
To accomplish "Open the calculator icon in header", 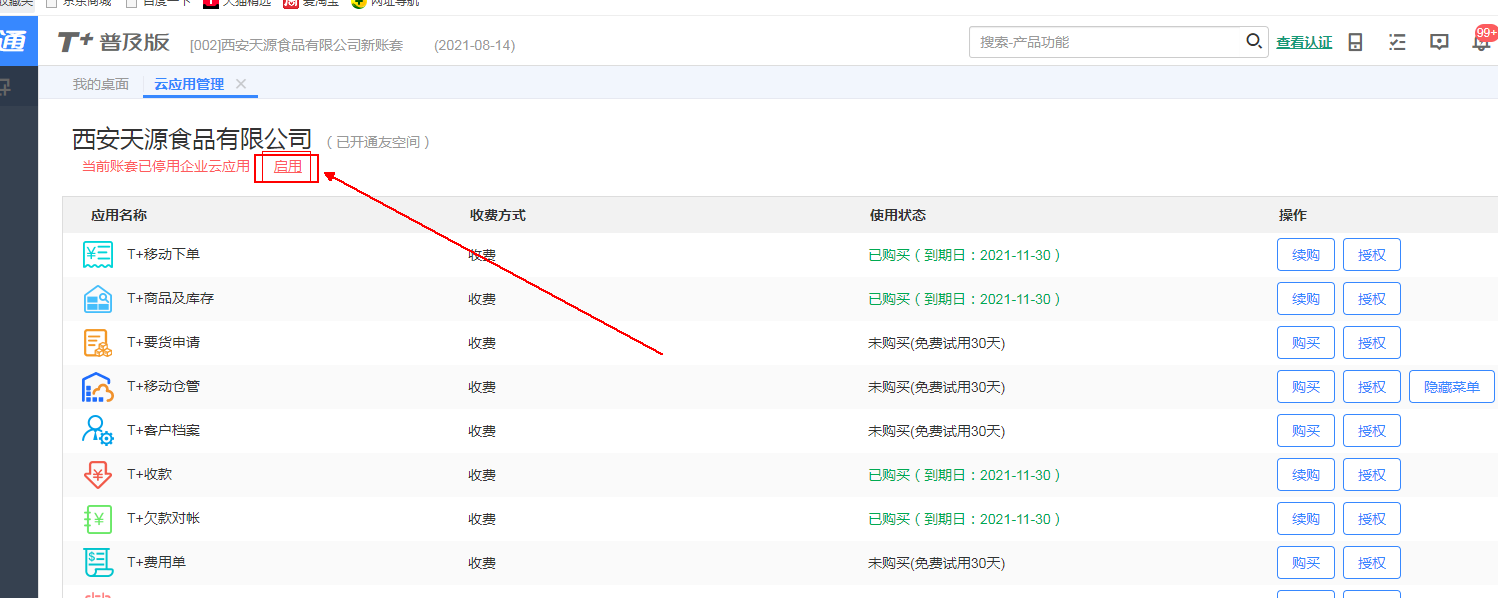I will pos(1356,42).
